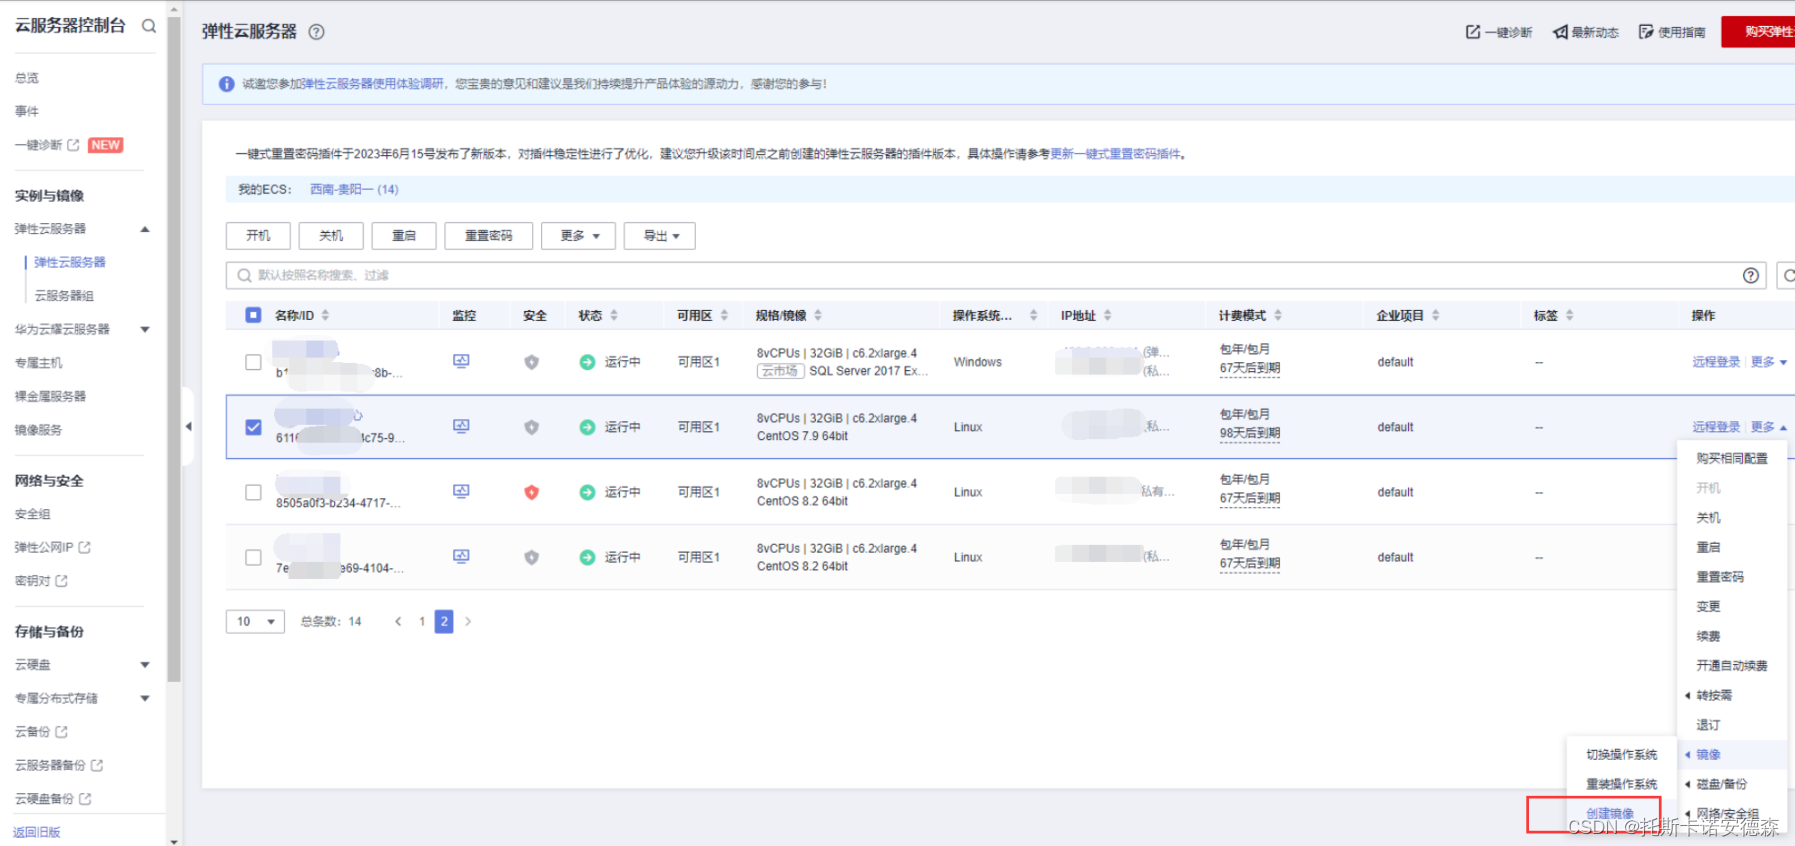Open 安全组 in the sidebar
Image resolution: width=1795 pixels, height=846 pixels.
32,514
